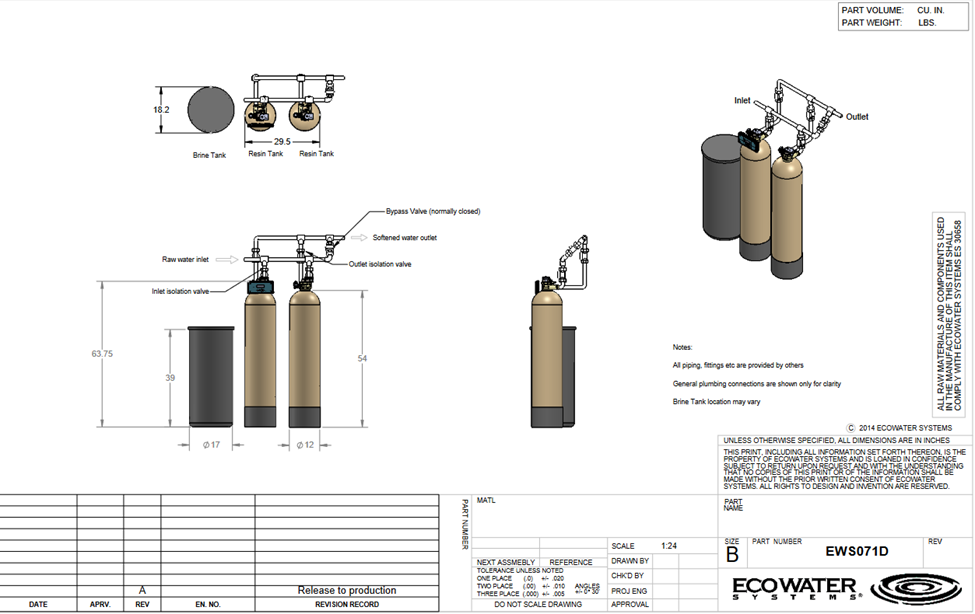Click the side view resin tank drawing

[x=547, y=358]
